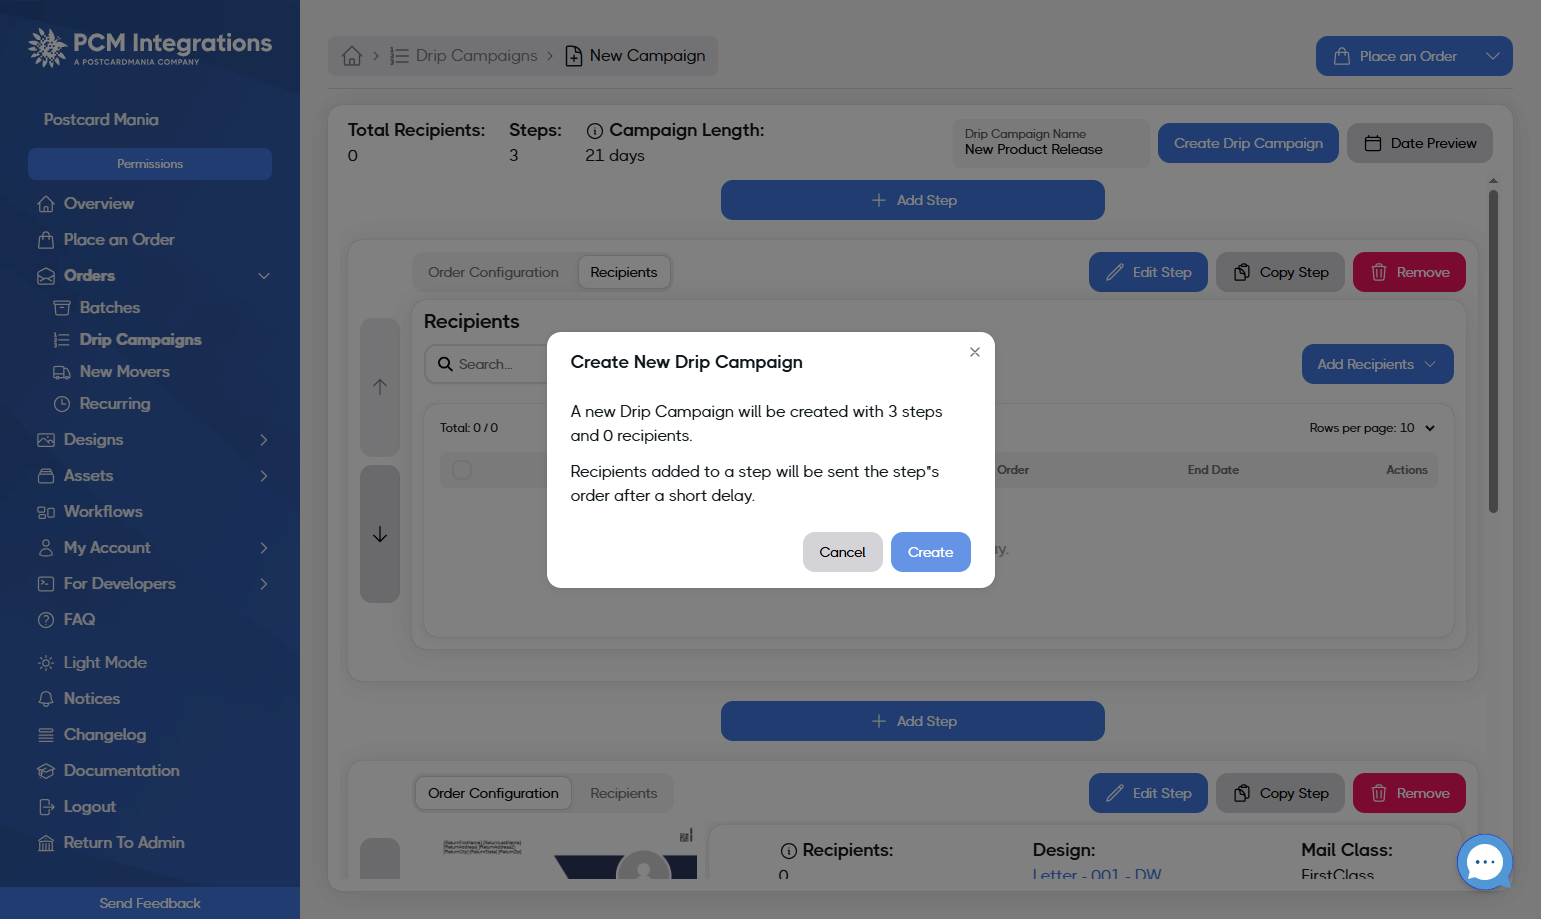The height and width of the screenshot is (919, 1541).
Task: Click the PCM Integrations logo
Action: (x=150, y=47)
